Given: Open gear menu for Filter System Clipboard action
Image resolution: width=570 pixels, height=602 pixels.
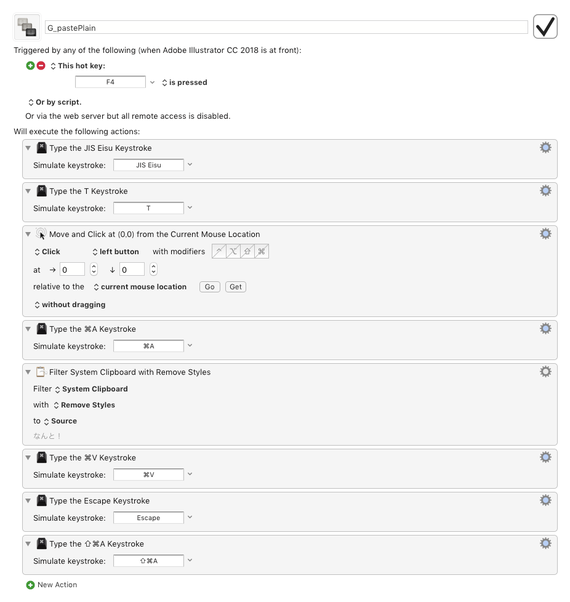Looking at the screenshot, I should (545, 371).
